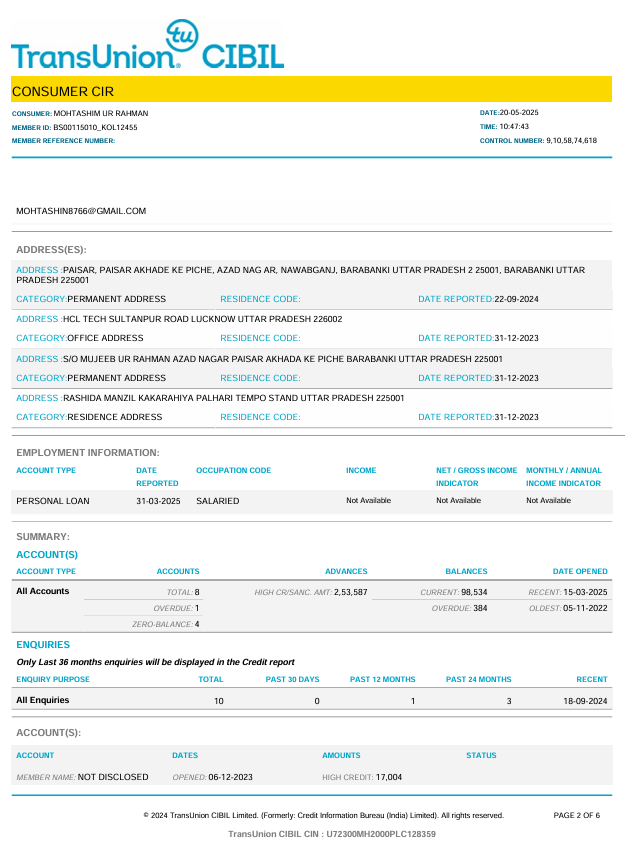
Task: Click the STATUS column header
Action: point(481,755)
